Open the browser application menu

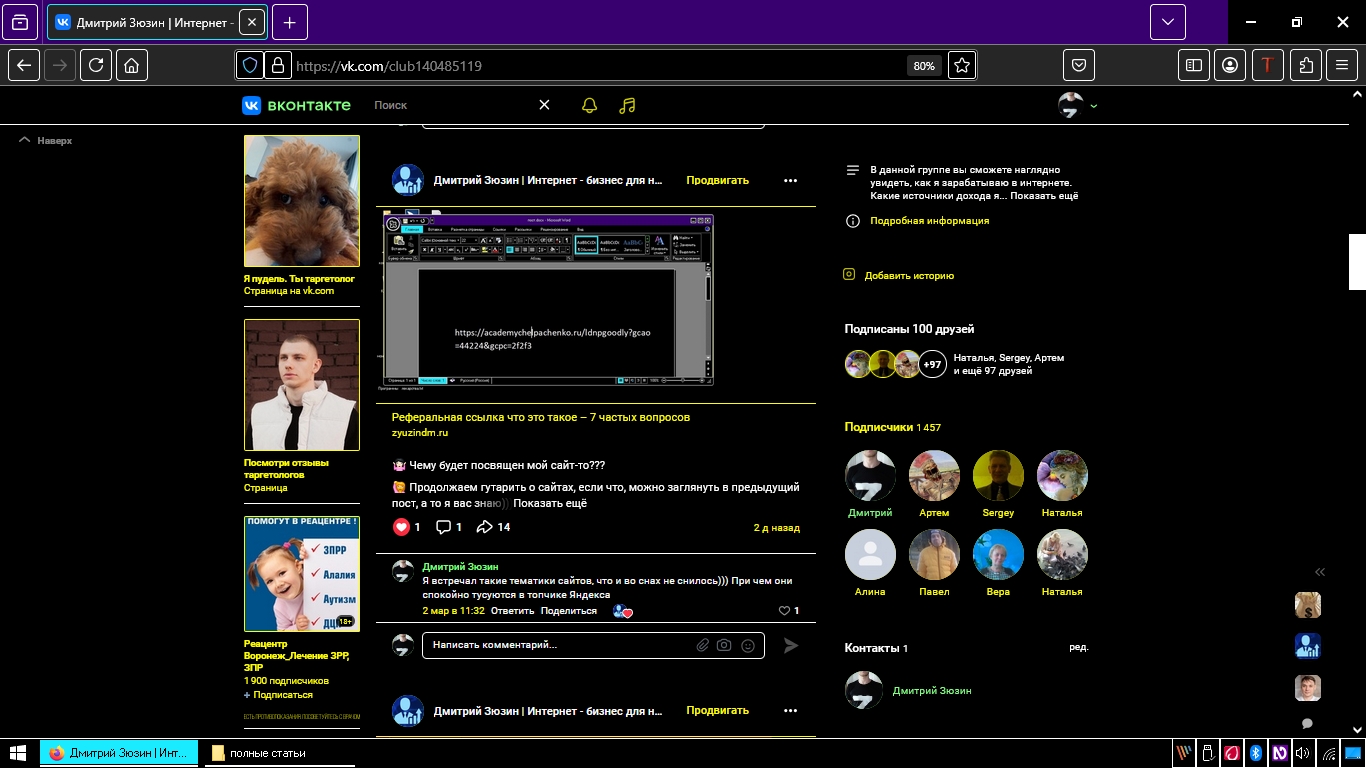pos(1343,65)
